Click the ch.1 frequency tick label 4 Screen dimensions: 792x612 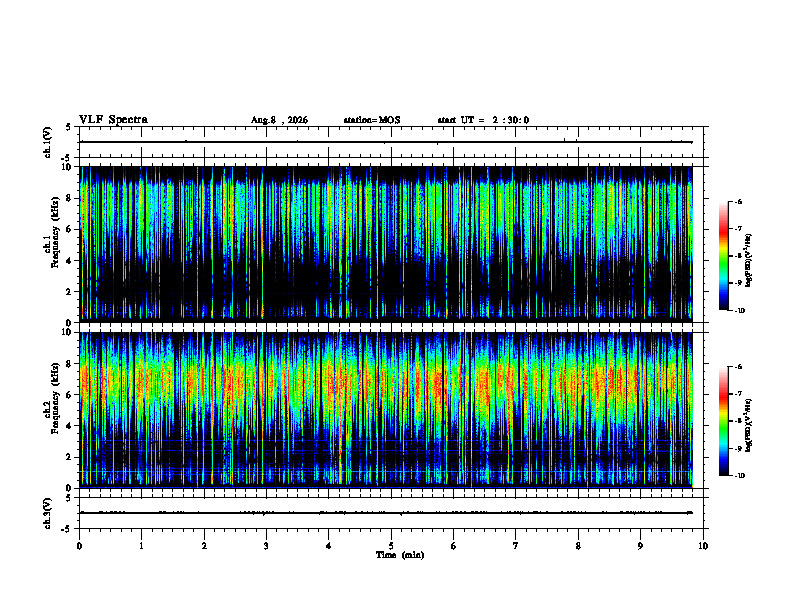[68, 261]
